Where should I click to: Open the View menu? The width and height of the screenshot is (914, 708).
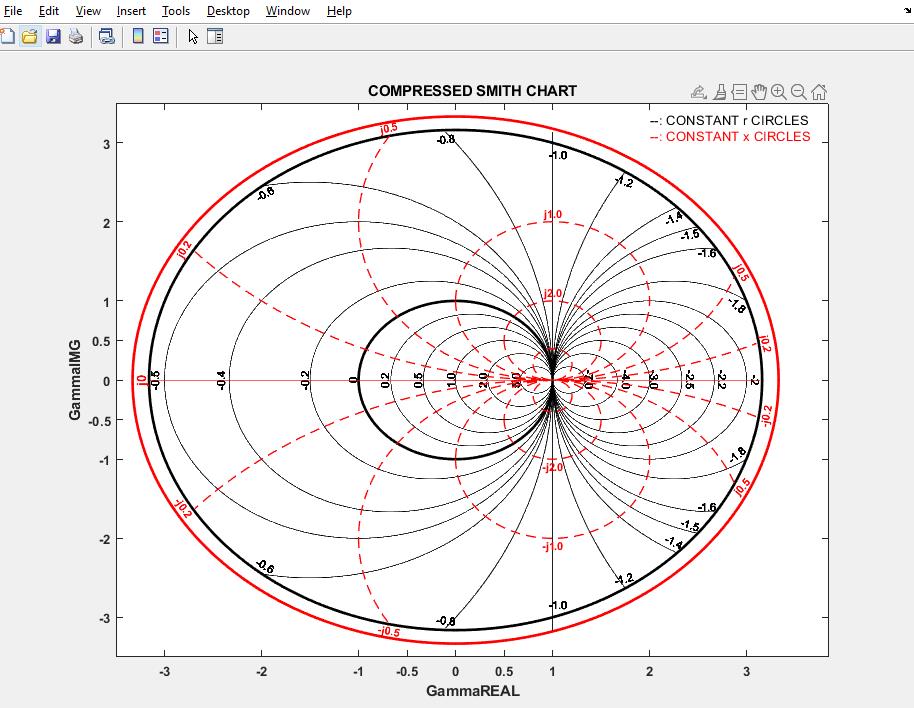[x=88, y=11]
